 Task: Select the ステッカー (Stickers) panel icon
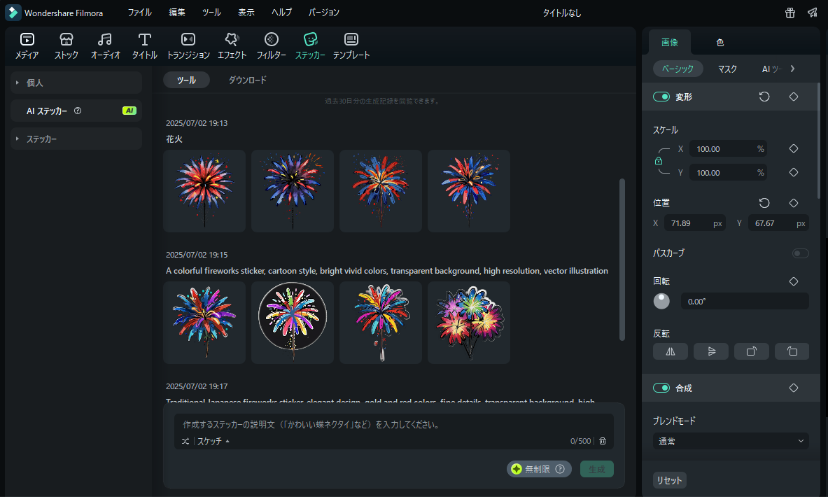pos(310,45)
